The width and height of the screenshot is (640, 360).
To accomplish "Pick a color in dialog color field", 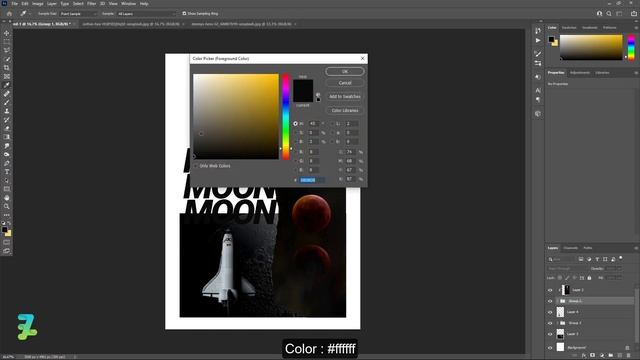I will tap(236, 116).
